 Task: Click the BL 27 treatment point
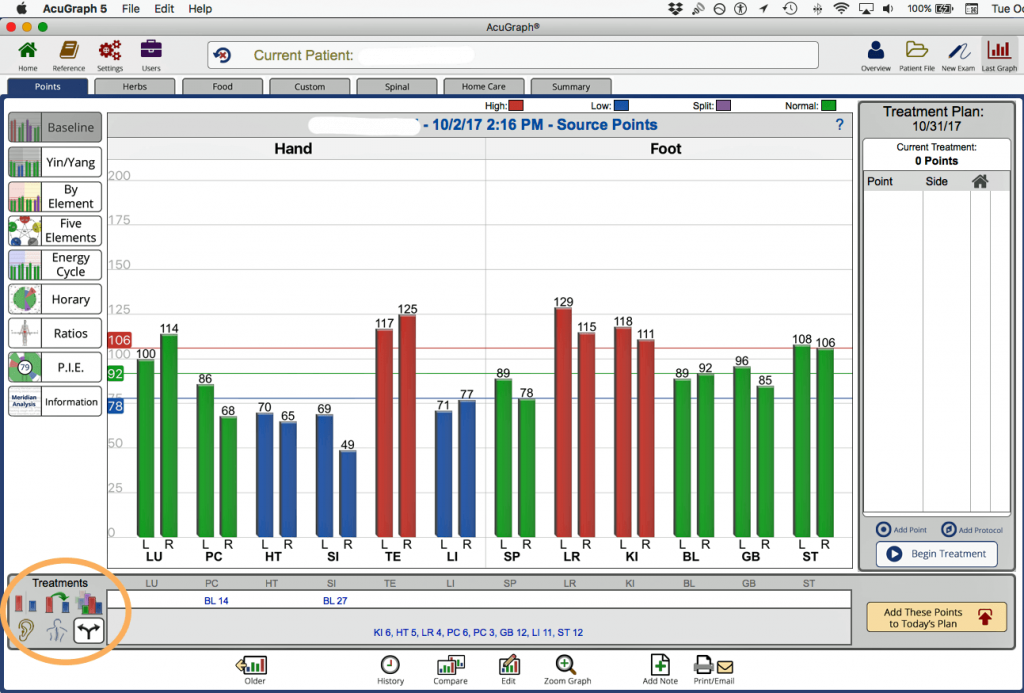pyautogui.click(x=335, y=601)
